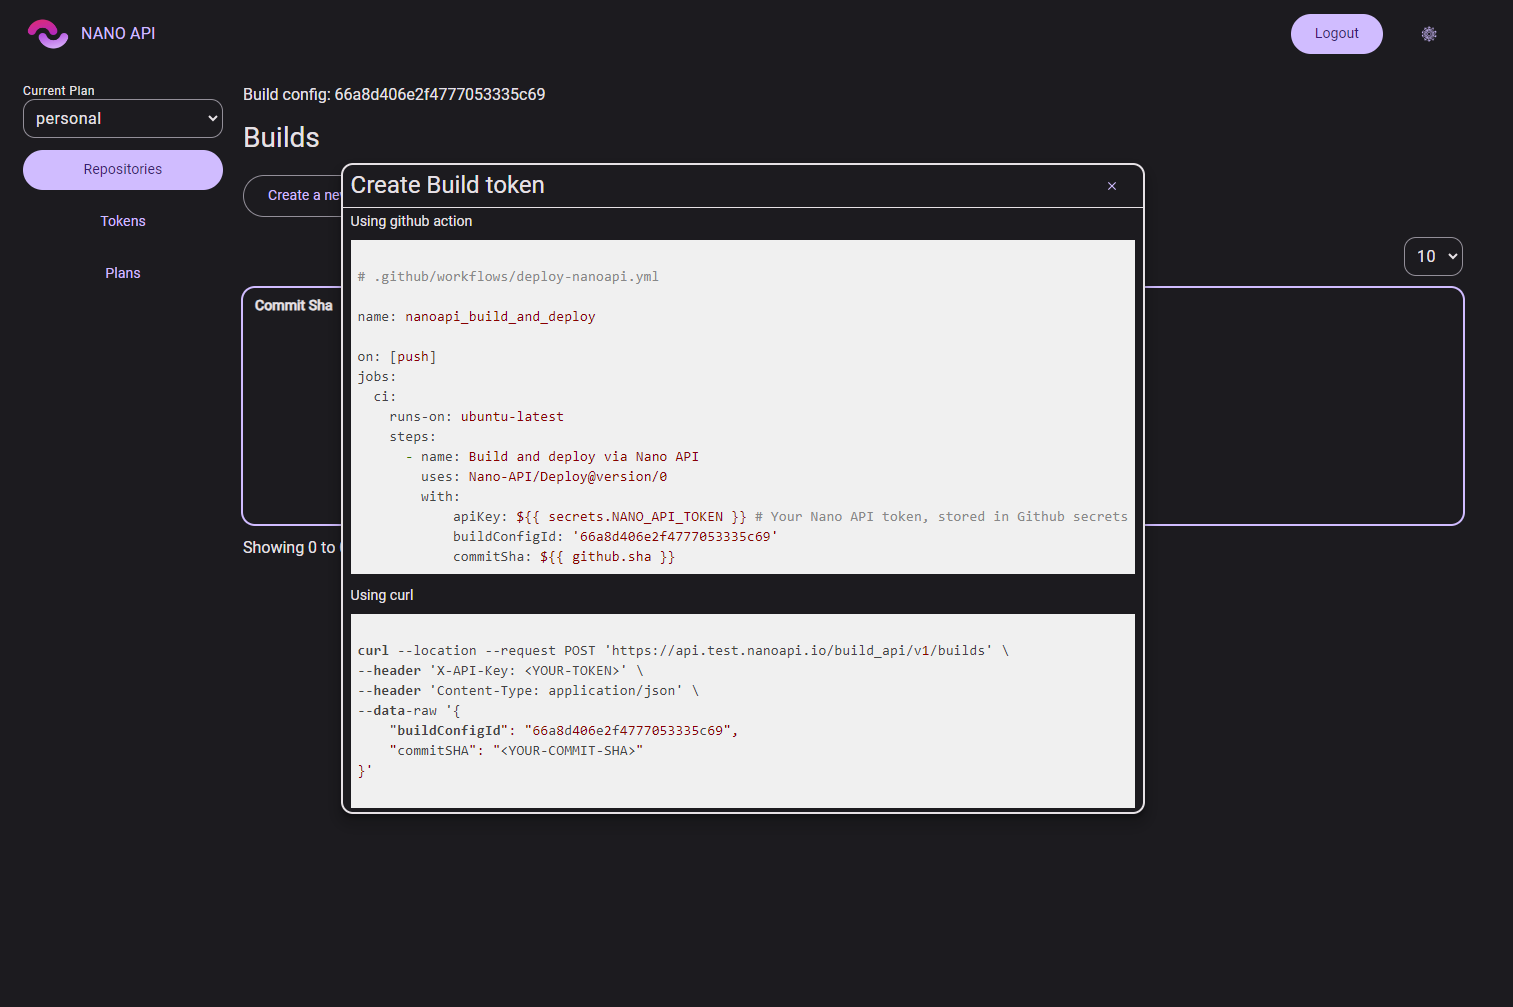Screen dimensions: 1513x1007
Task: Click the "commitSHA" JSON line
Action: (516, 751)
